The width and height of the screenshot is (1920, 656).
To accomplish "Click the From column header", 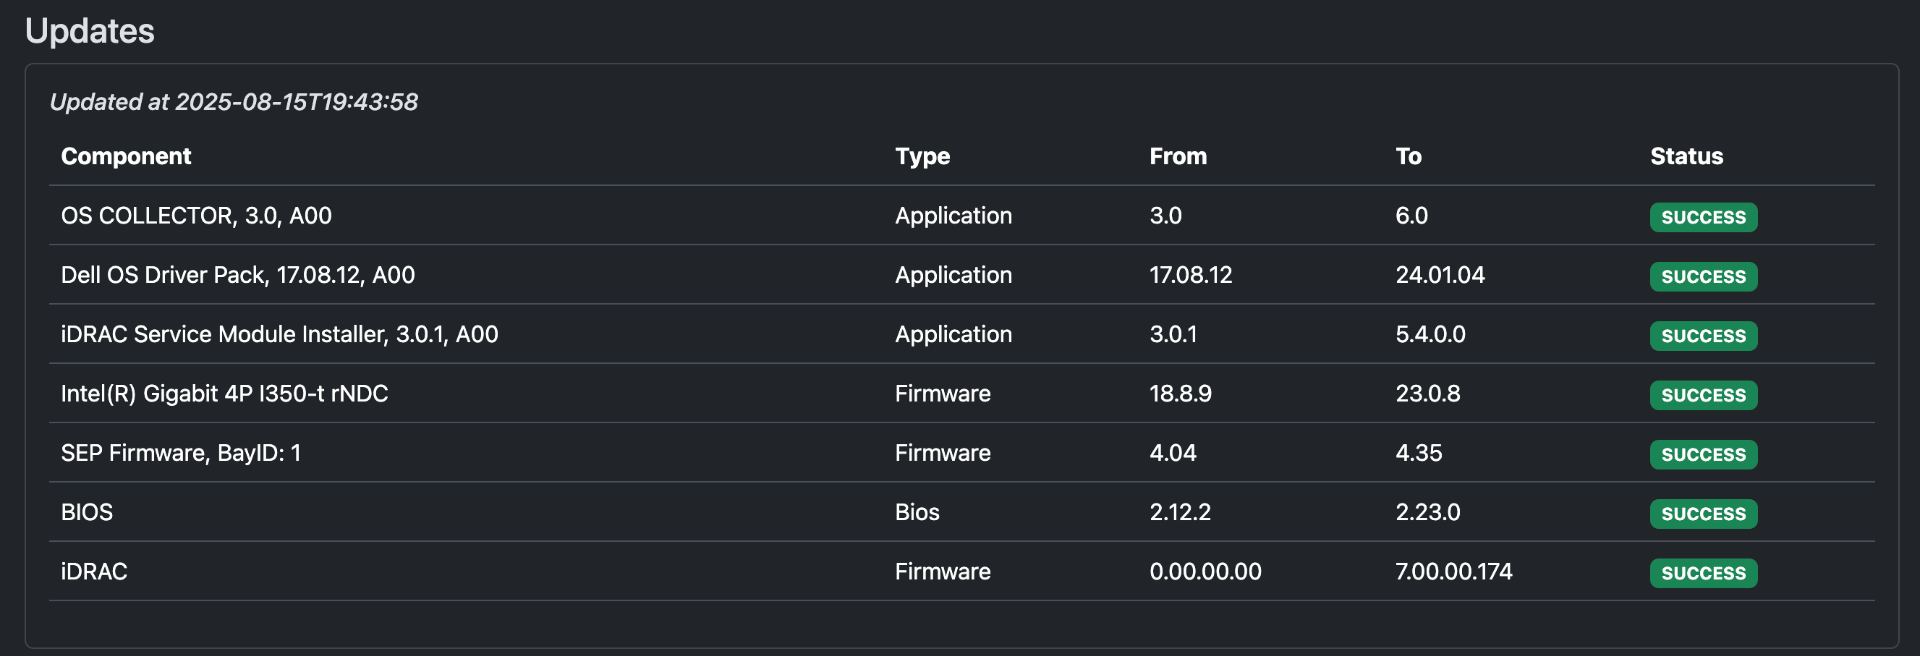I will click(x=1178, y=156).
